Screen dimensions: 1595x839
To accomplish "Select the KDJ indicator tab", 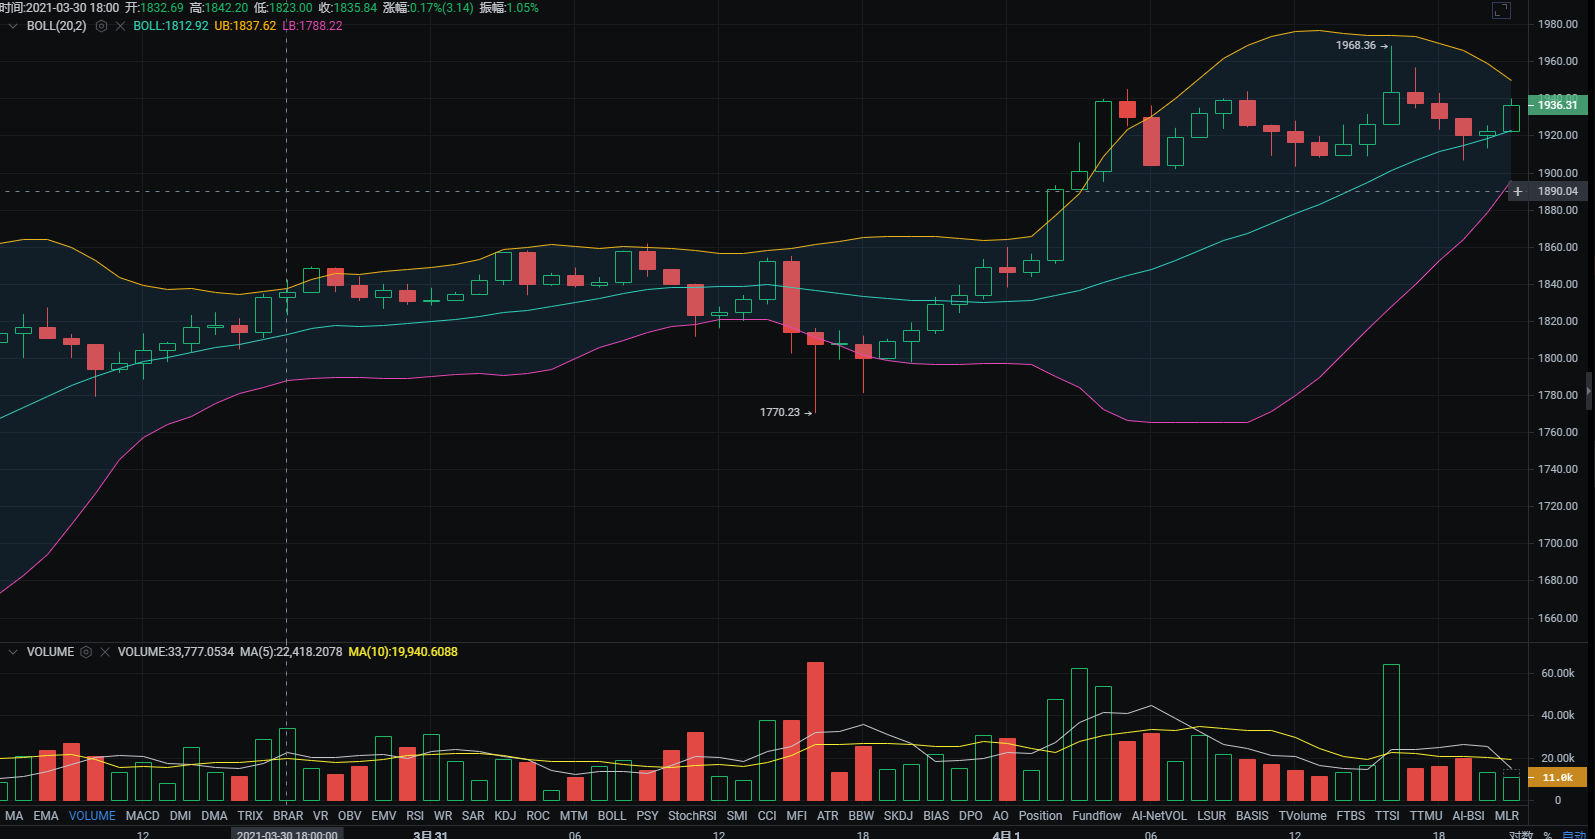I will tap(505, 816).
